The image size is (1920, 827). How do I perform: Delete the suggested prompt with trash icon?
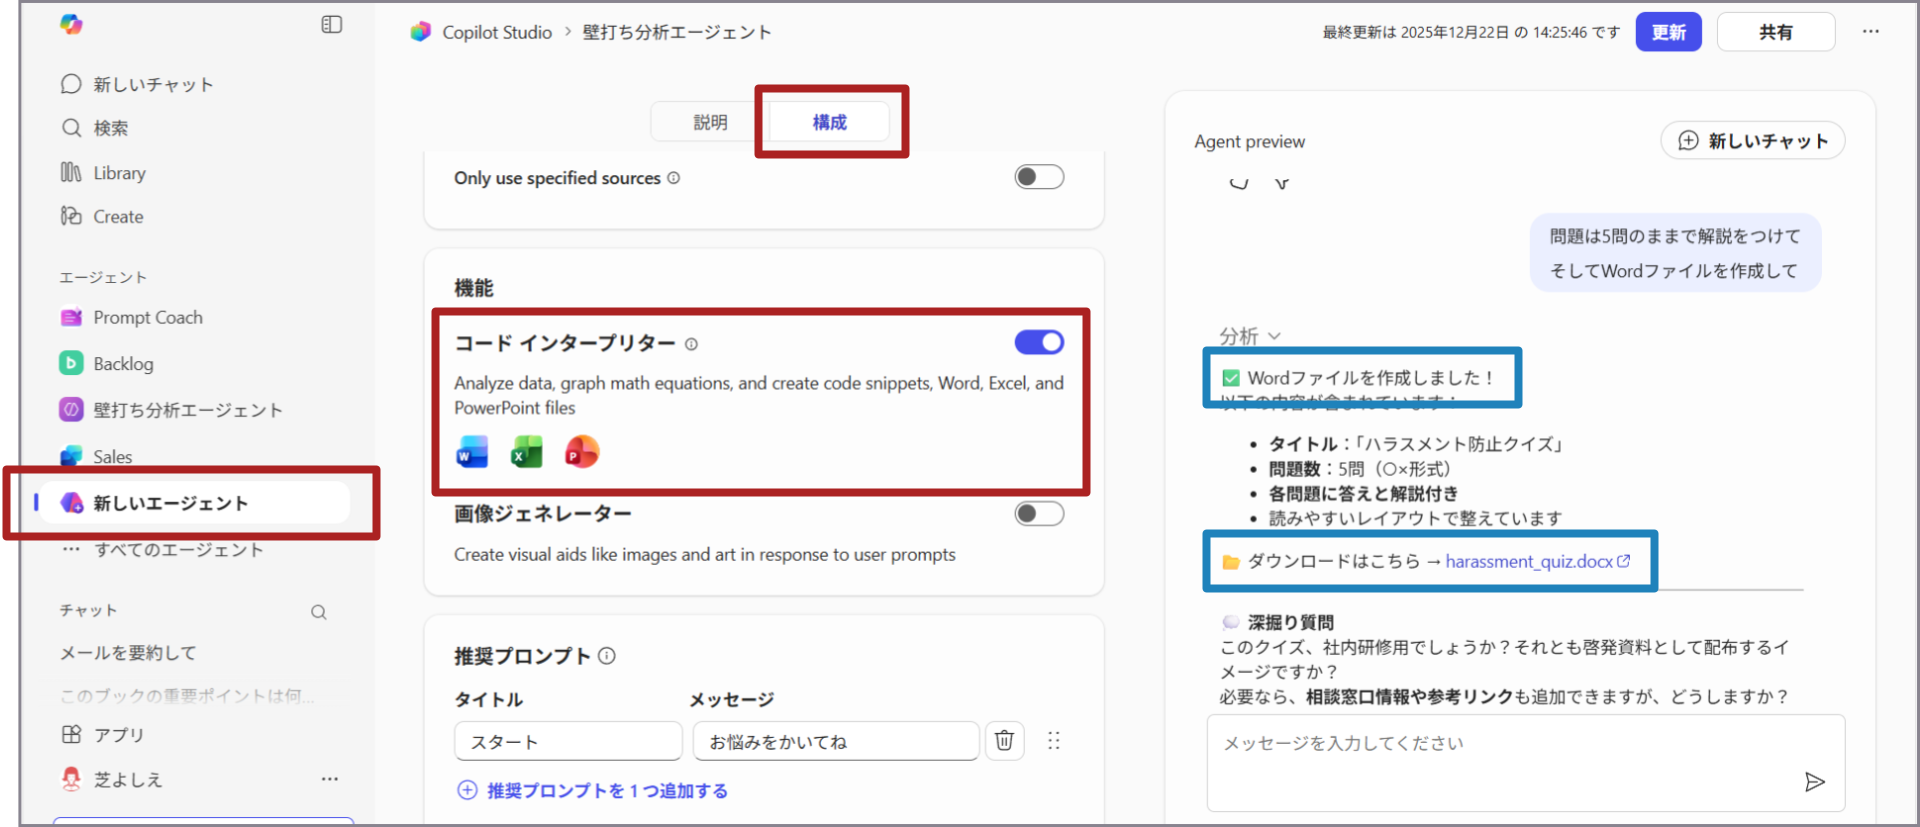click(x=1004, y=741)
